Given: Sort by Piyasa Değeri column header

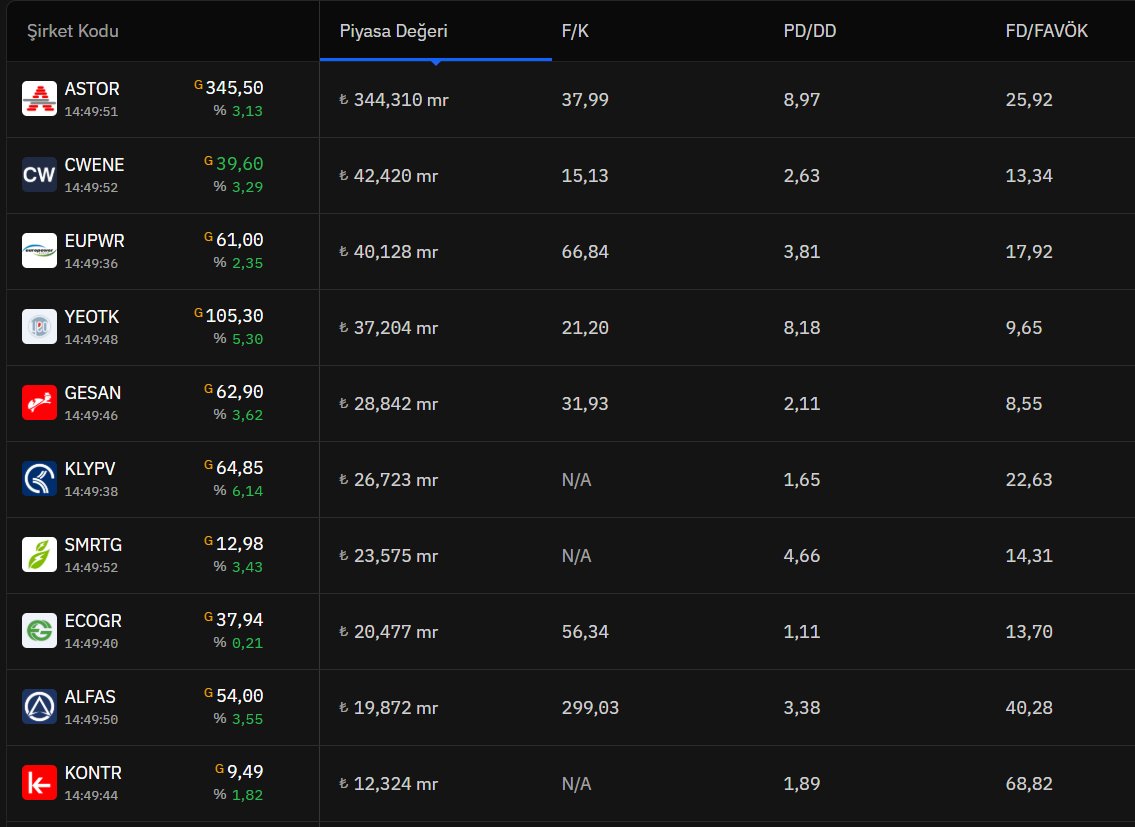Looking at the screenshot, I should [x=393, y=31].
